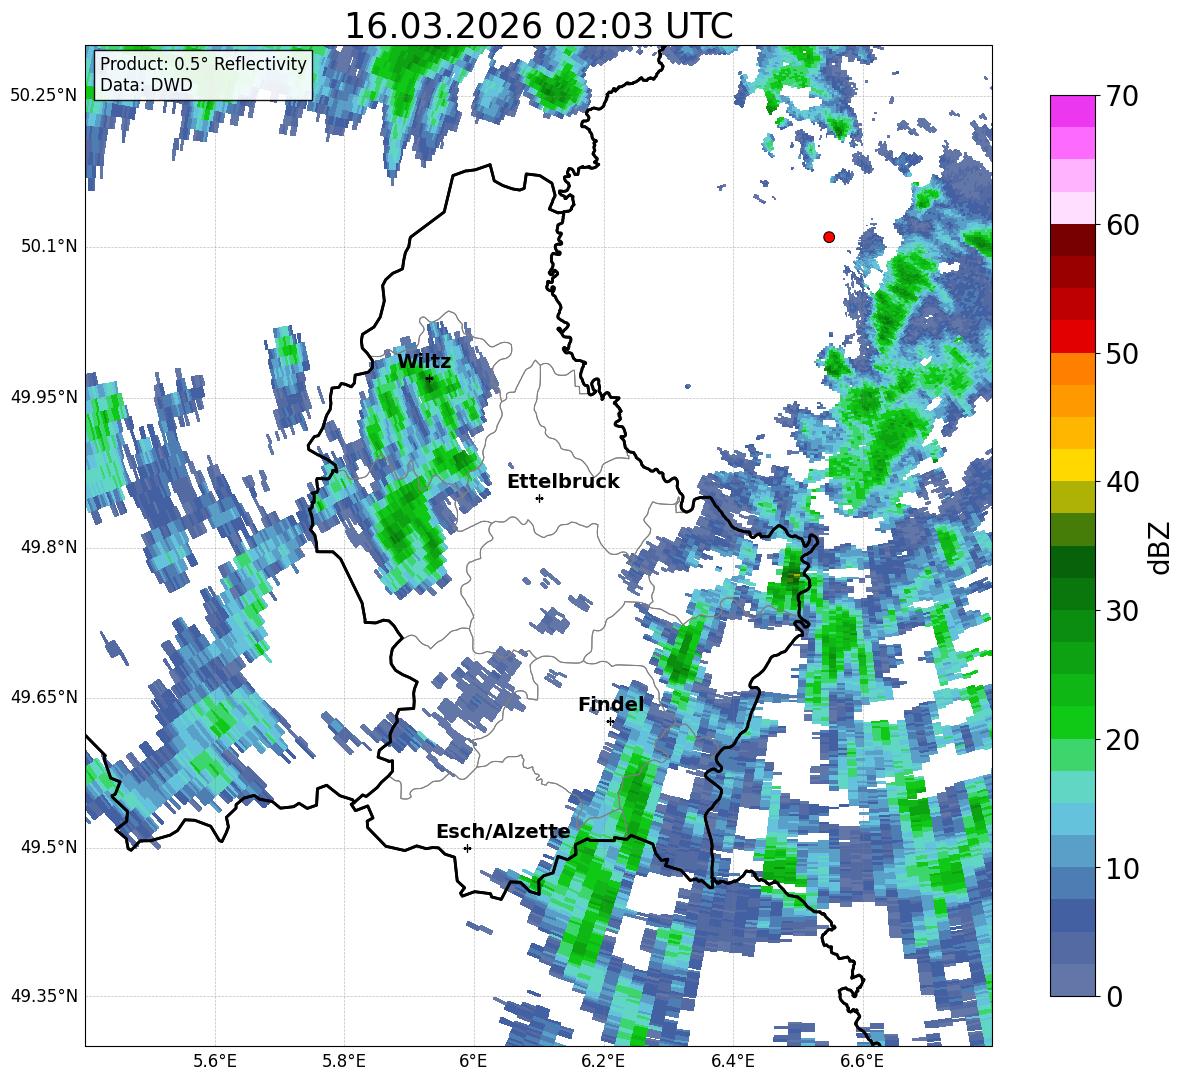The width and height of the screenshot is (1184, 1081).
Task: Click the 49.8°N latitude label
Action: 49,547
